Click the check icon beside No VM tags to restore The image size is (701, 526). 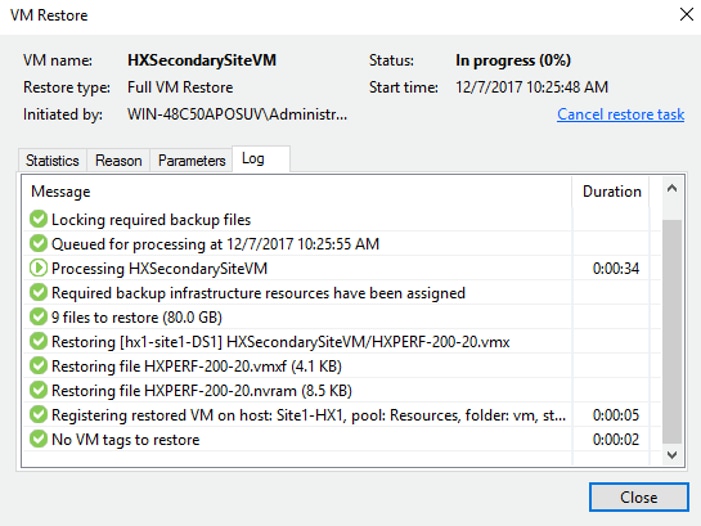[38, 439]
